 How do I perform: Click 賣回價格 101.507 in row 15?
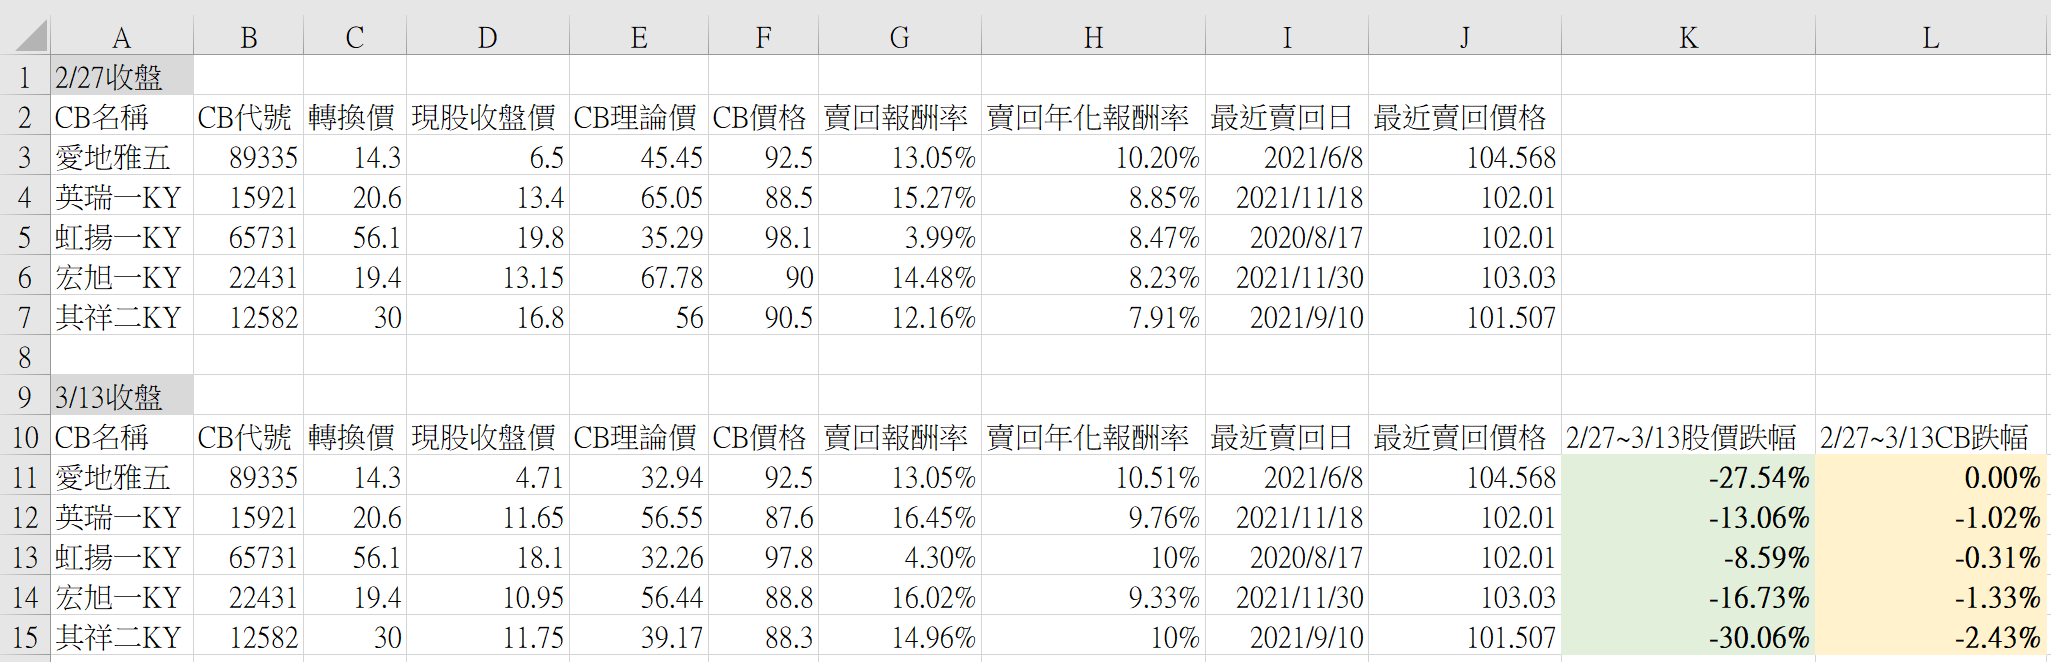(1465, 637)
